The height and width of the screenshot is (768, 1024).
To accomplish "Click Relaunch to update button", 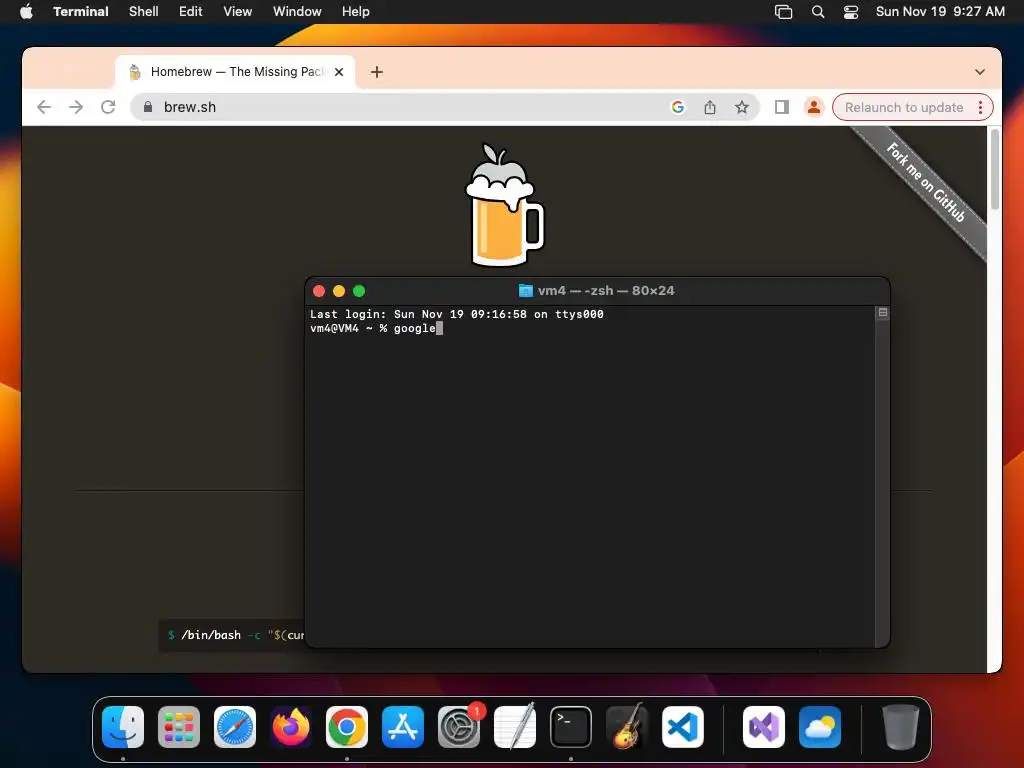I will pos(904,107).
